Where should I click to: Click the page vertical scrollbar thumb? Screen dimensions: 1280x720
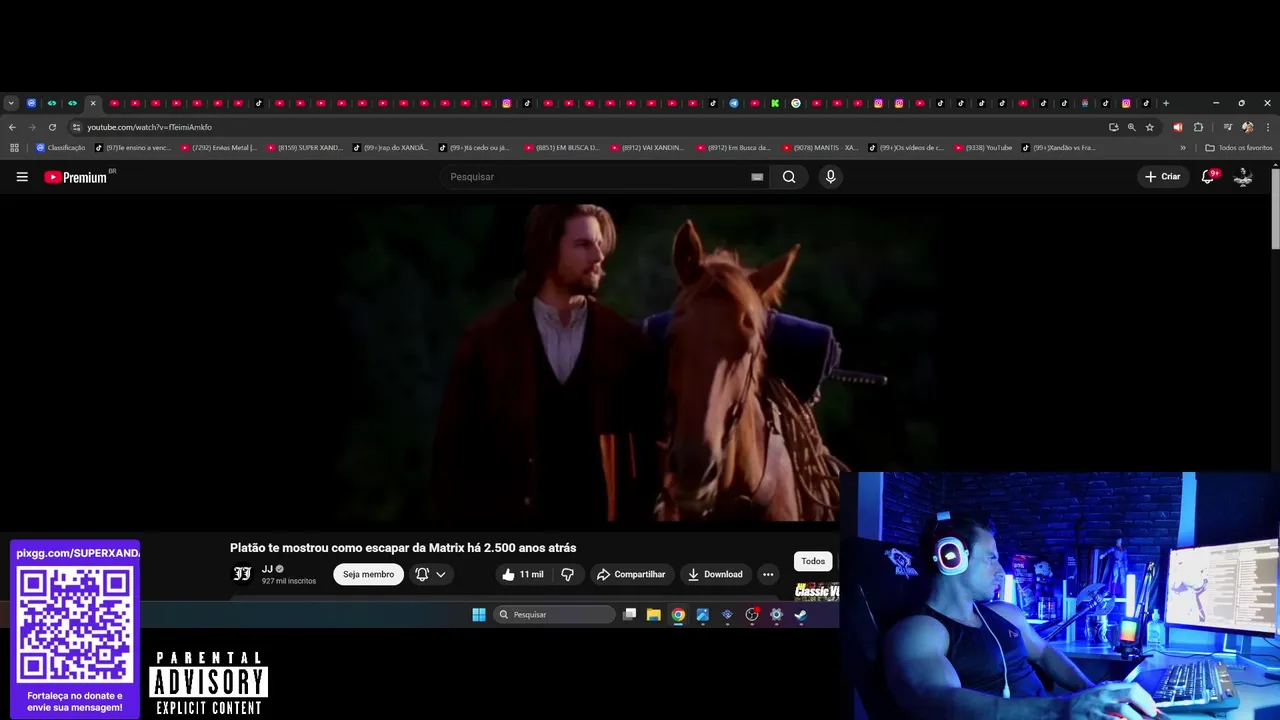click(1275, 208)
